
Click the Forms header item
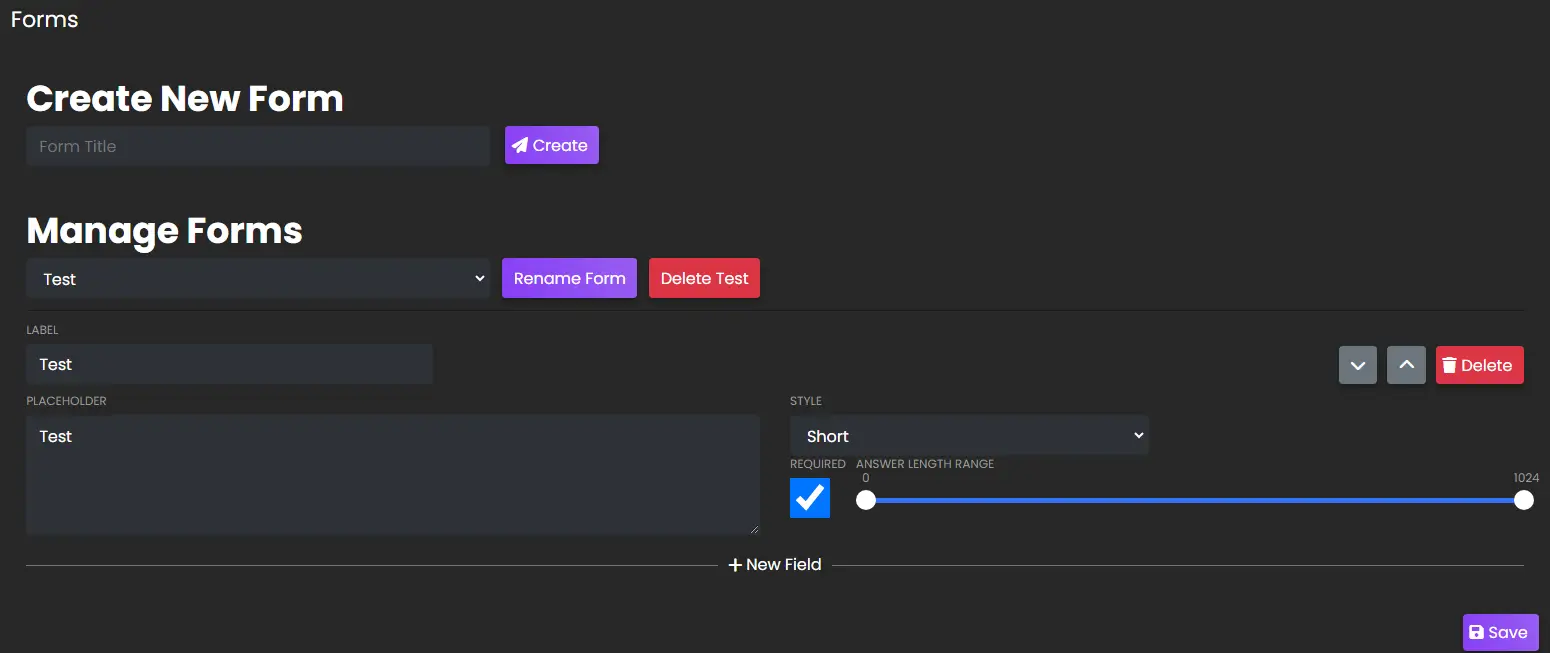tap(43, 19)
